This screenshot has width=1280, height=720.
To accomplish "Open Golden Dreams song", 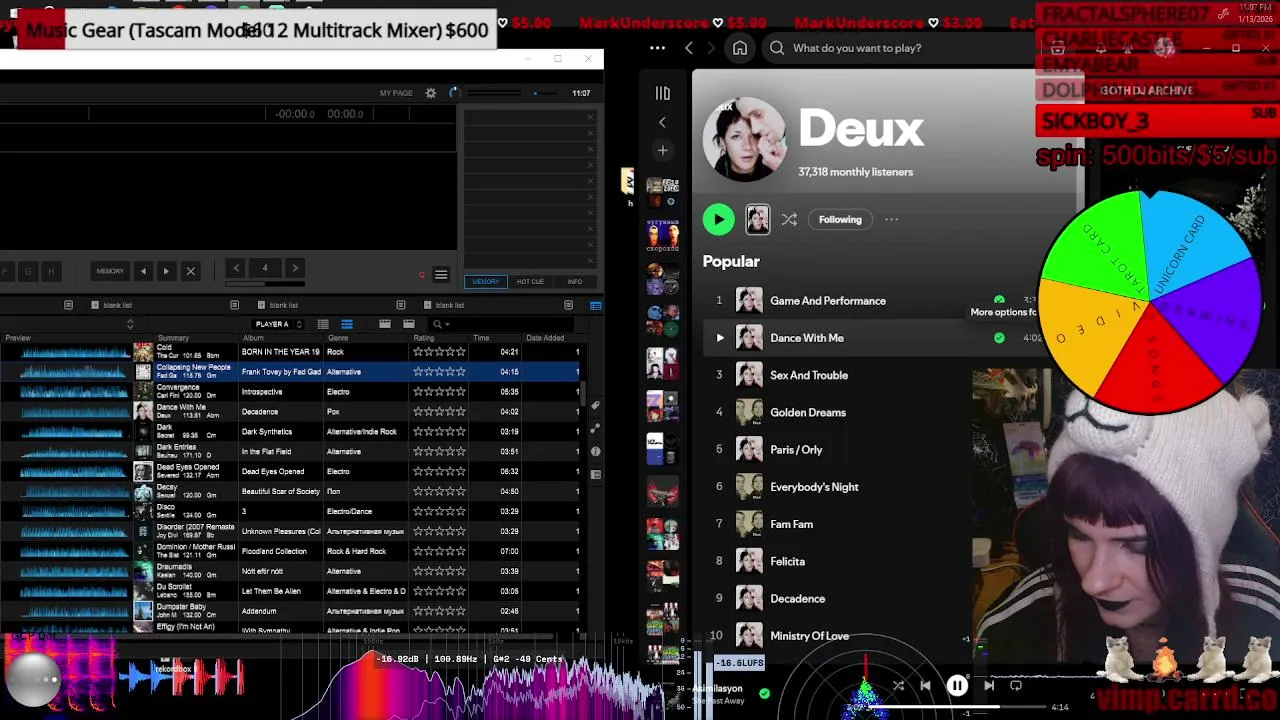I will coord(808,412).
